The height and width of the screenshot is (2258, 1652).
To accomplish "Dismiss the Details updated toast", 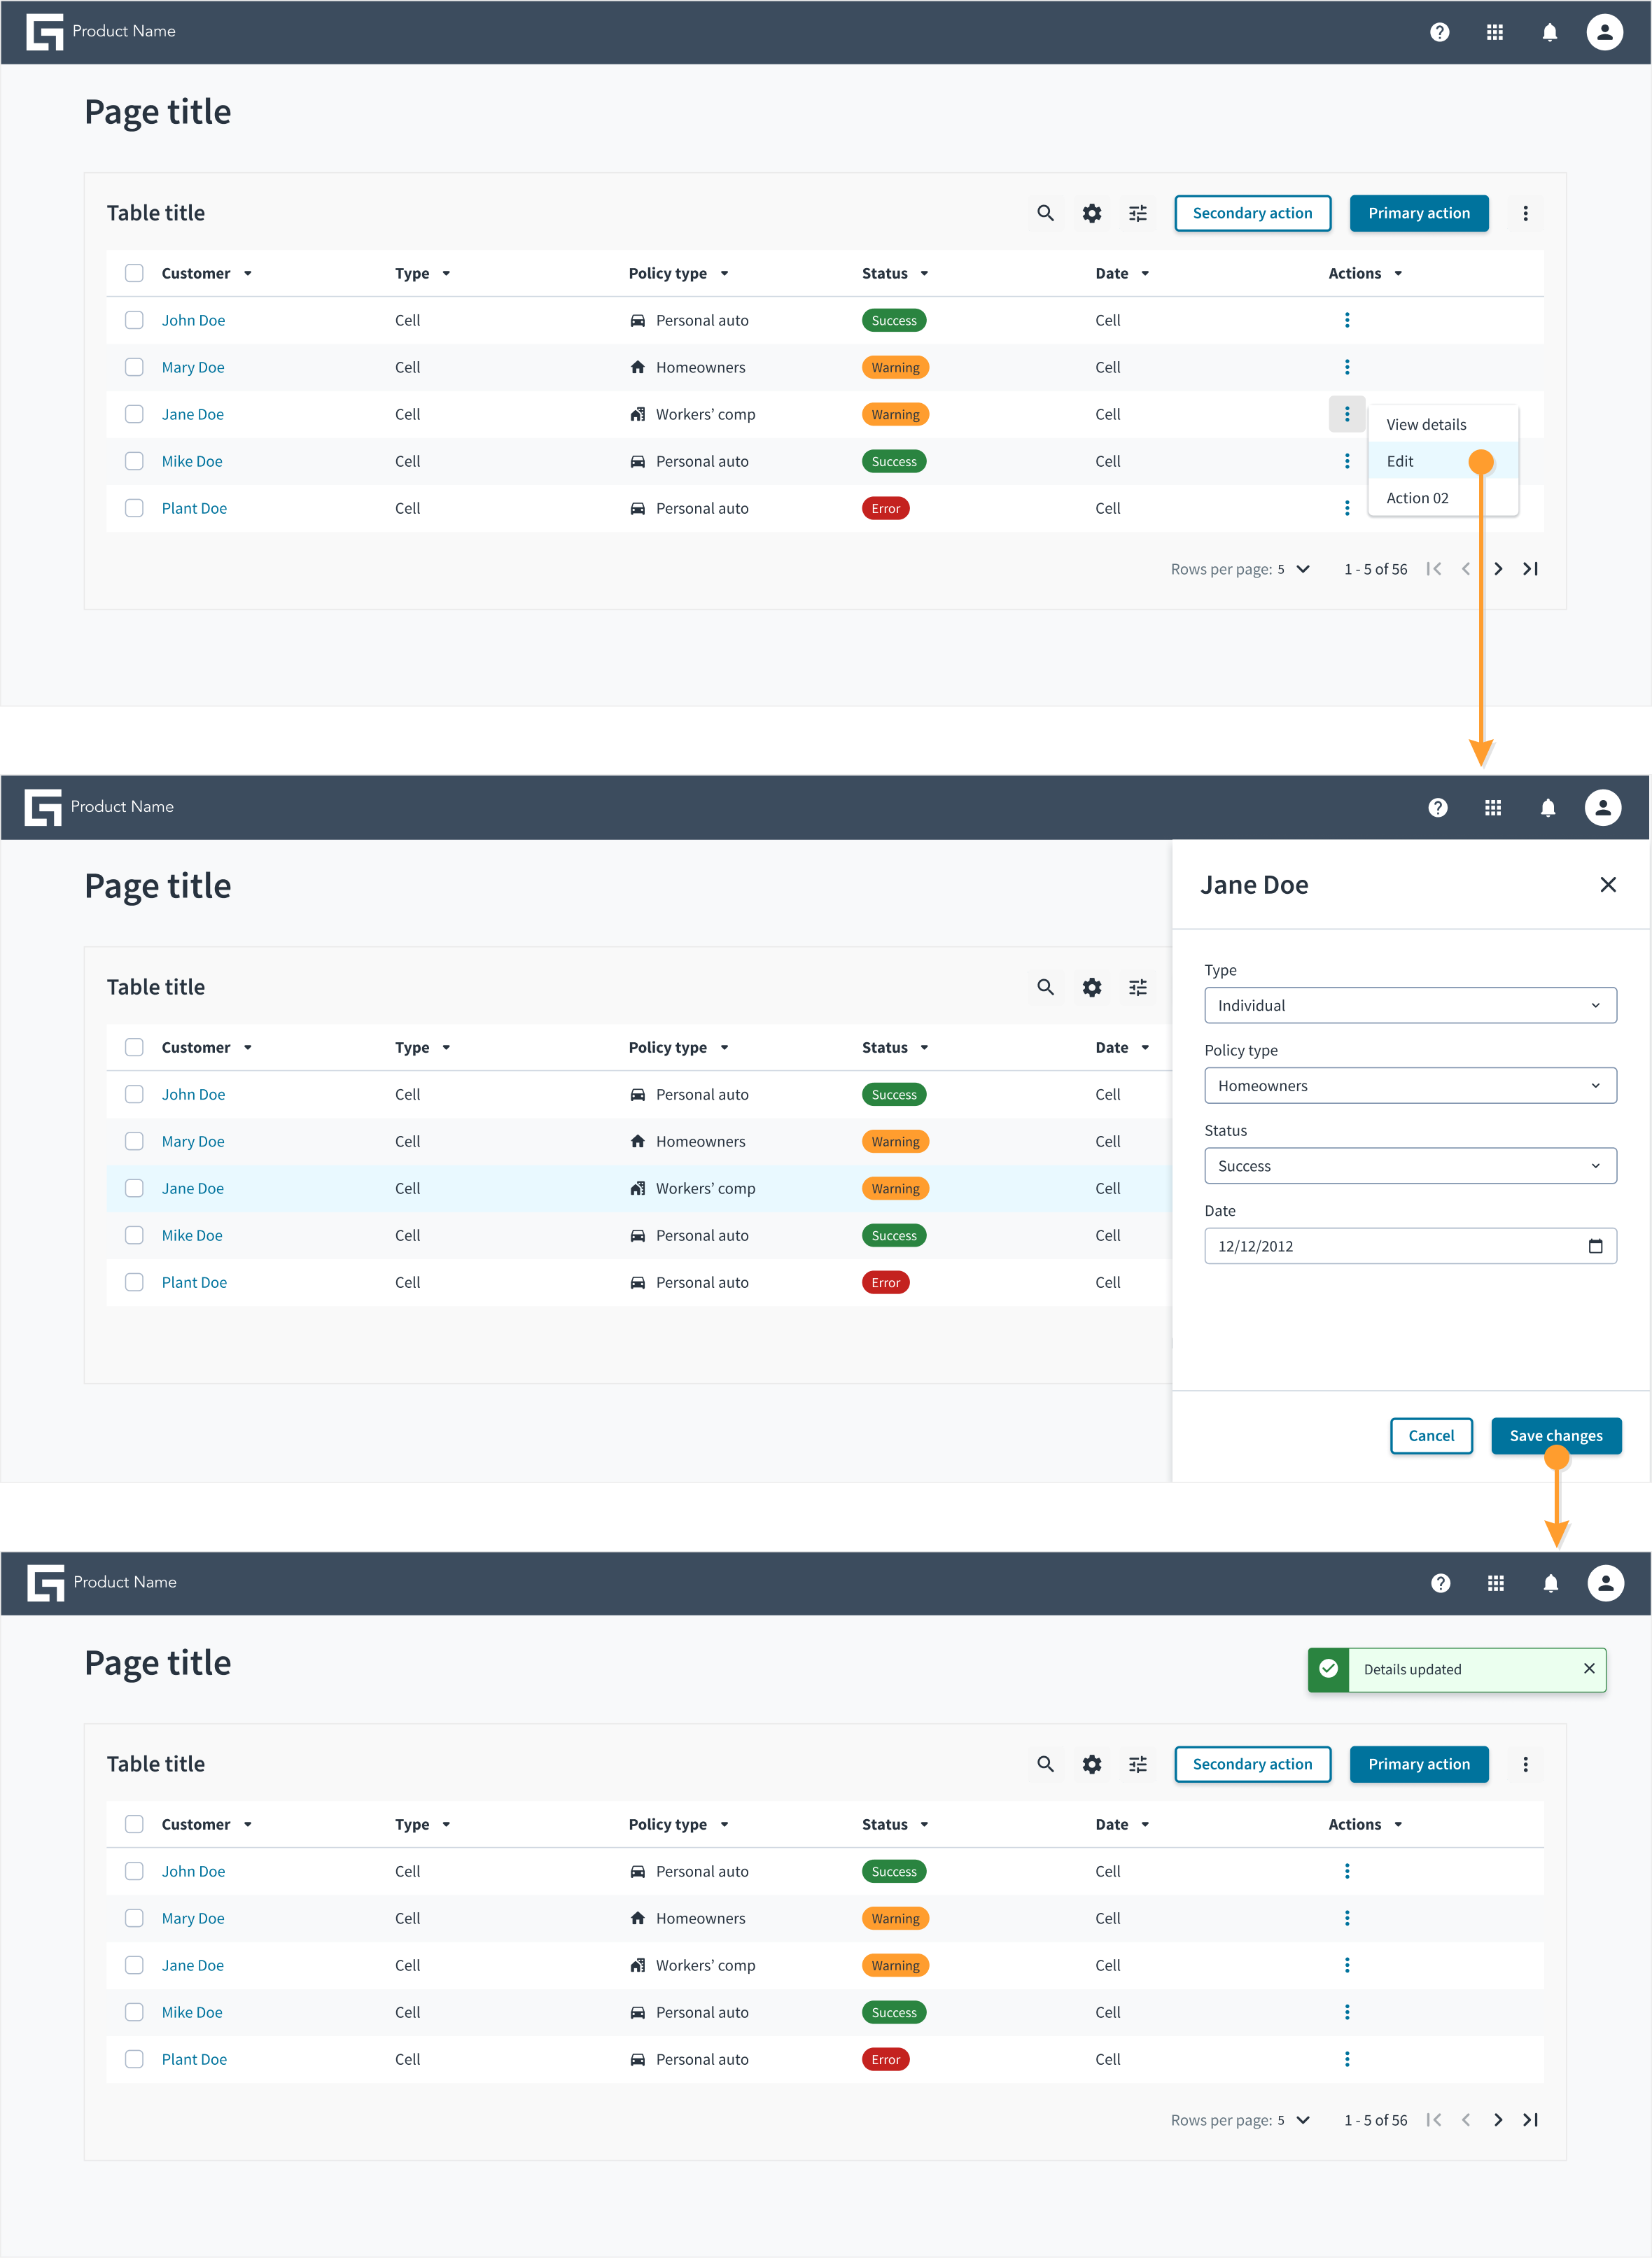I will tap(1588, 1669).
